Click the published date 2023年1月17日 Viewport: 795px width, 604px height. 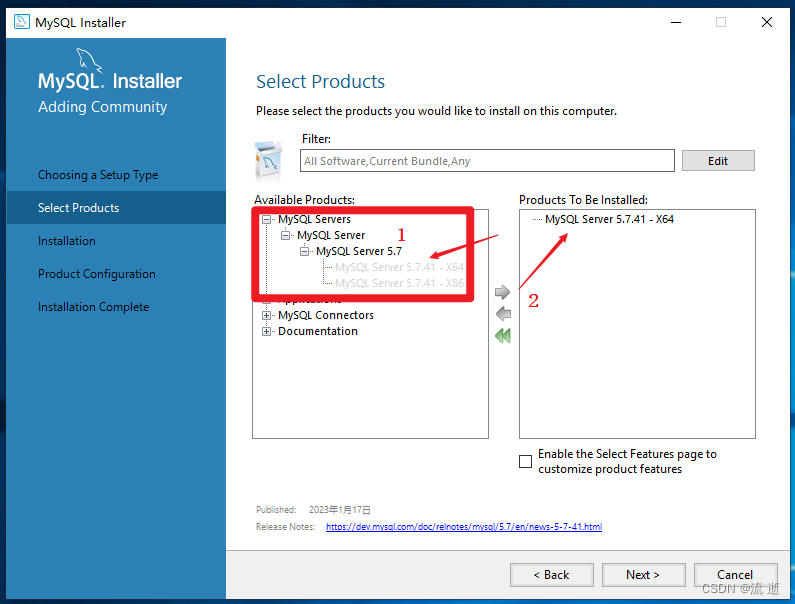(x=339, y=510)
